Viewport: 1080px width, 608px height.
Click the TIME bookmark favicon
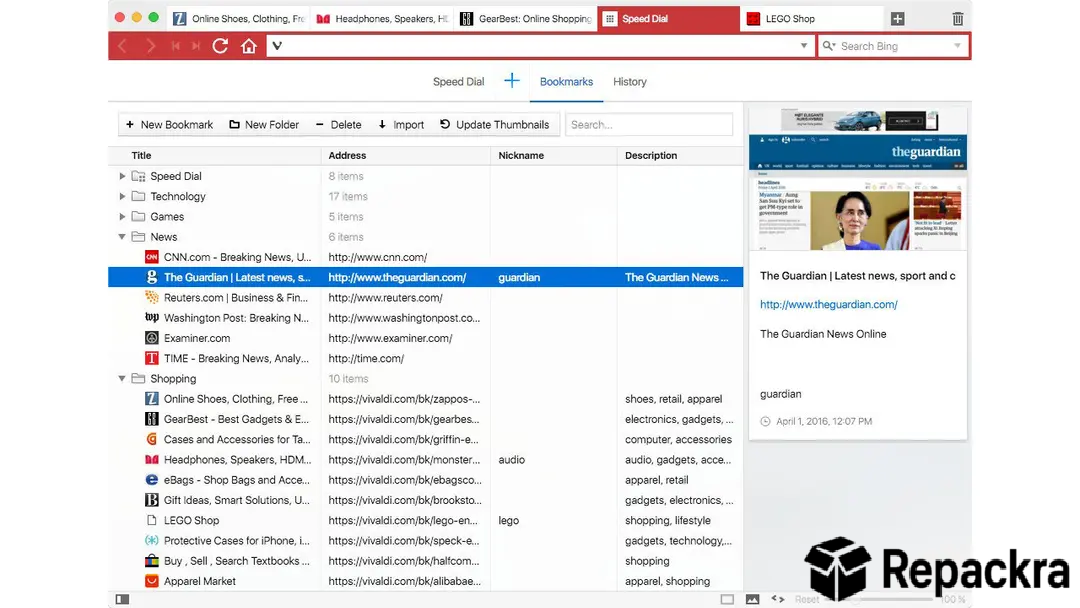152,358
